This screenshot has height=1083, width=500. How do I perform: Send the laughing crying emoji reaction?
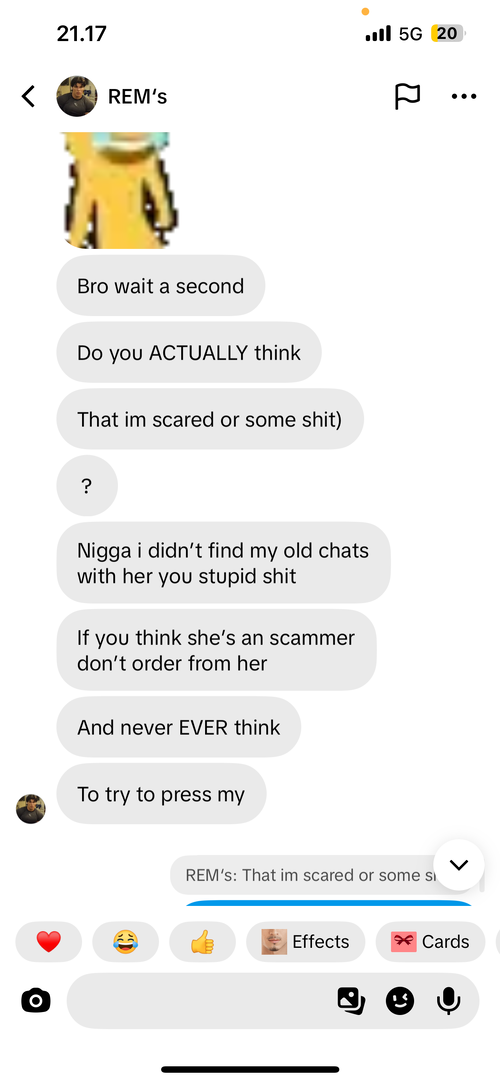click(x=125, y=941)
